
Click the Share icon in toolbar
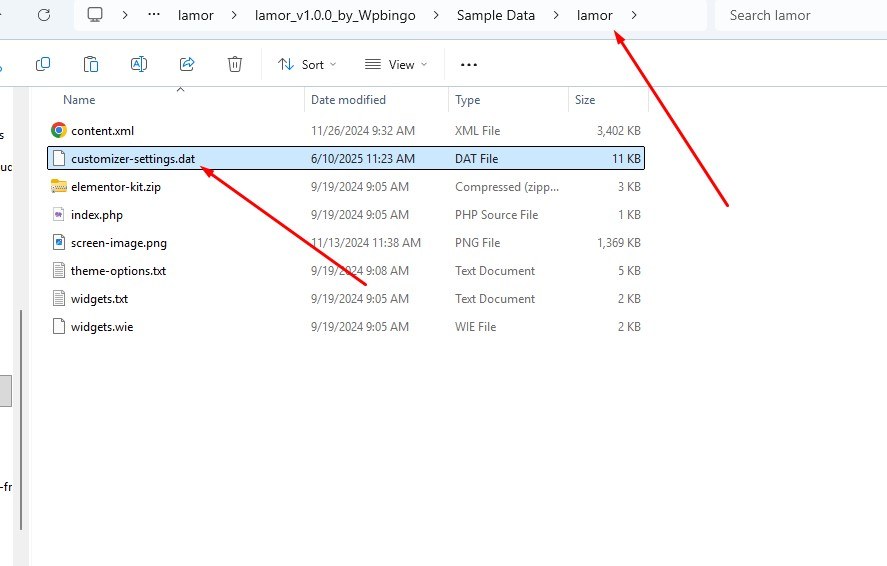(187, 64)
